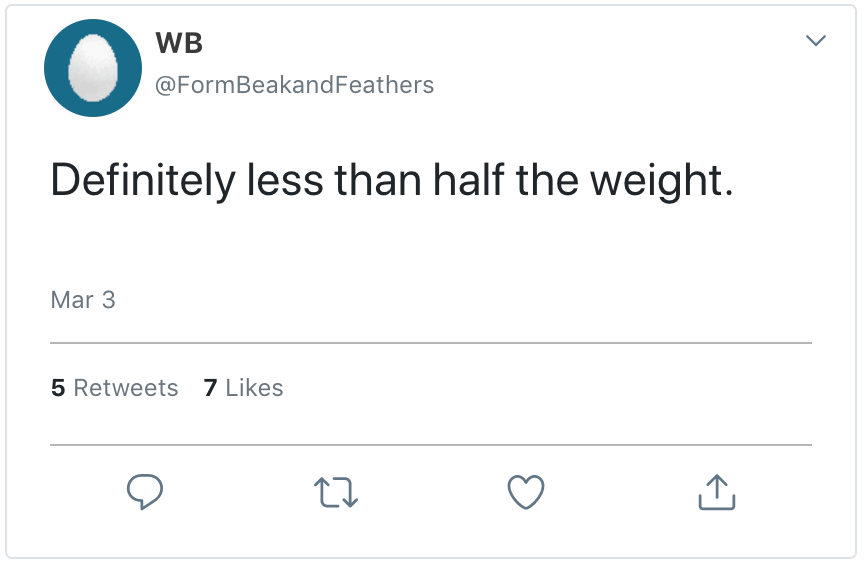Viewport: 866px width, 568px height.
Task: View the list of 5 Retweets
Action: coord(114,388)
